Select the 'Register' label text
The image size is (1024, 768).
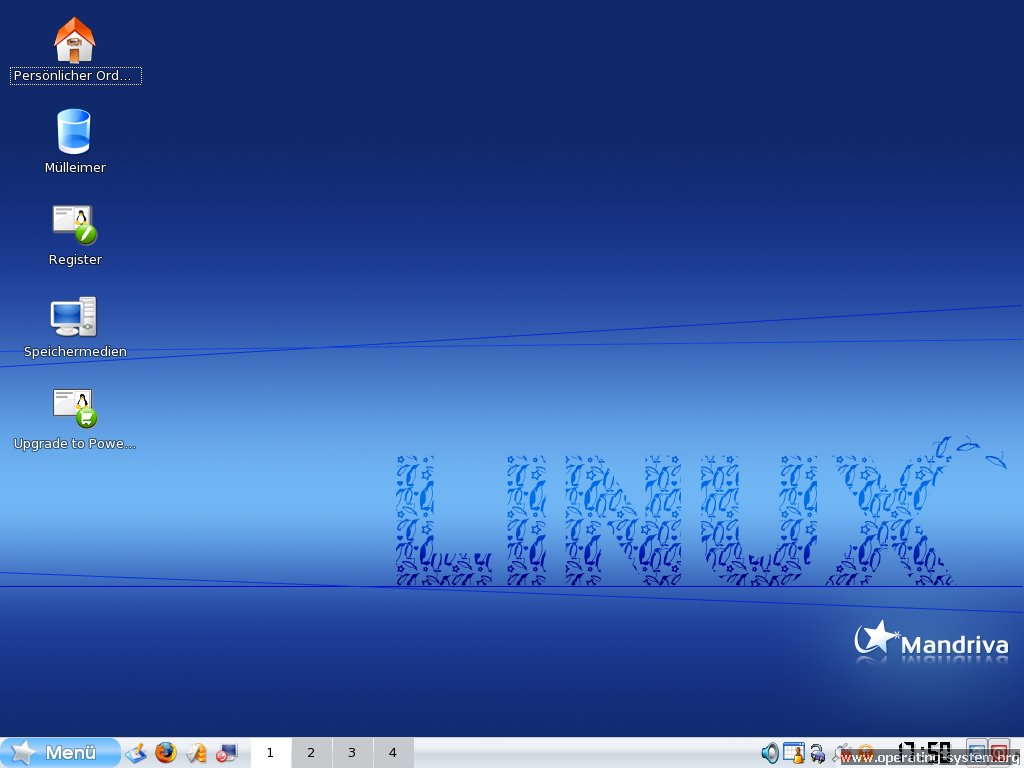(75, 259)
